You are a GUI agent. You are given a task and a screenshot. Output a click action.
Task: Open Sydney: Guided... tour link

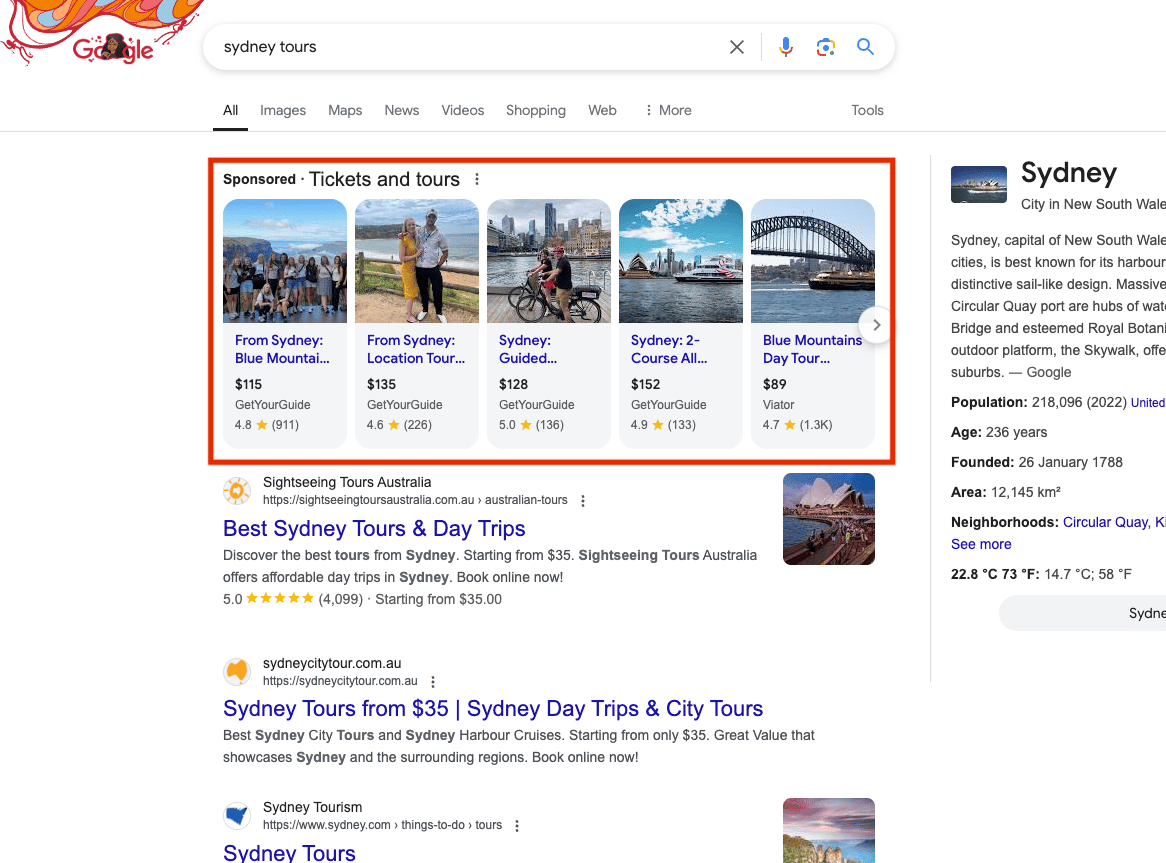[527, 349]
